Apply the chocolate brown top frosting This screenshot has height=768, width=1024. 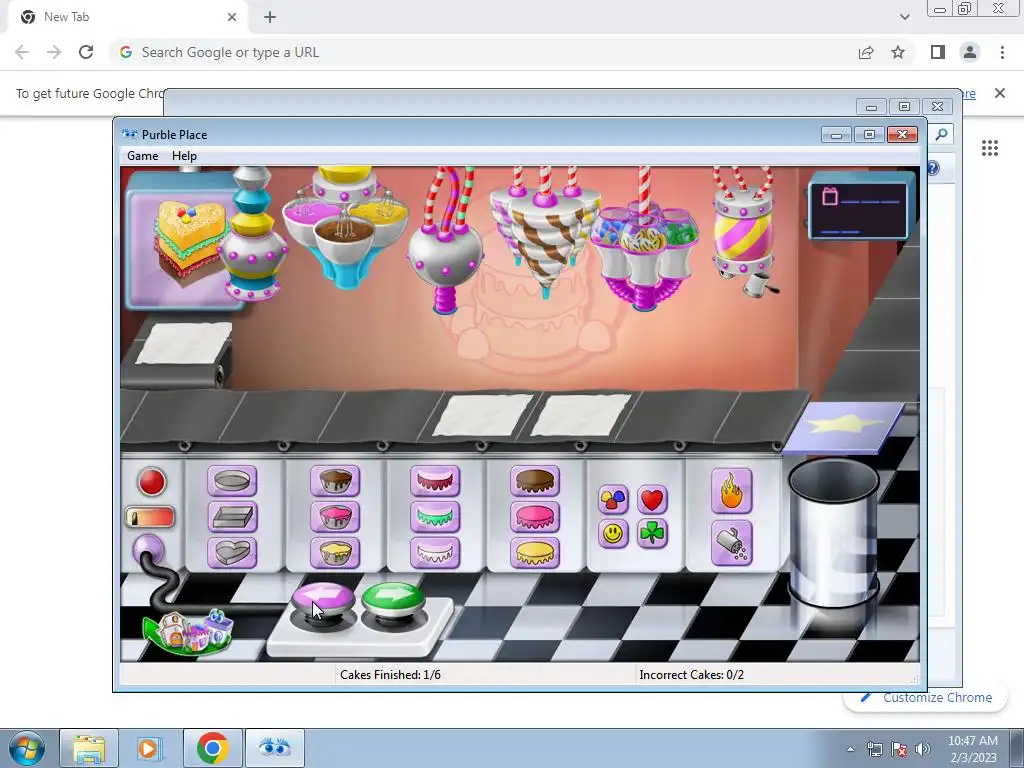[x=535, y=481]
